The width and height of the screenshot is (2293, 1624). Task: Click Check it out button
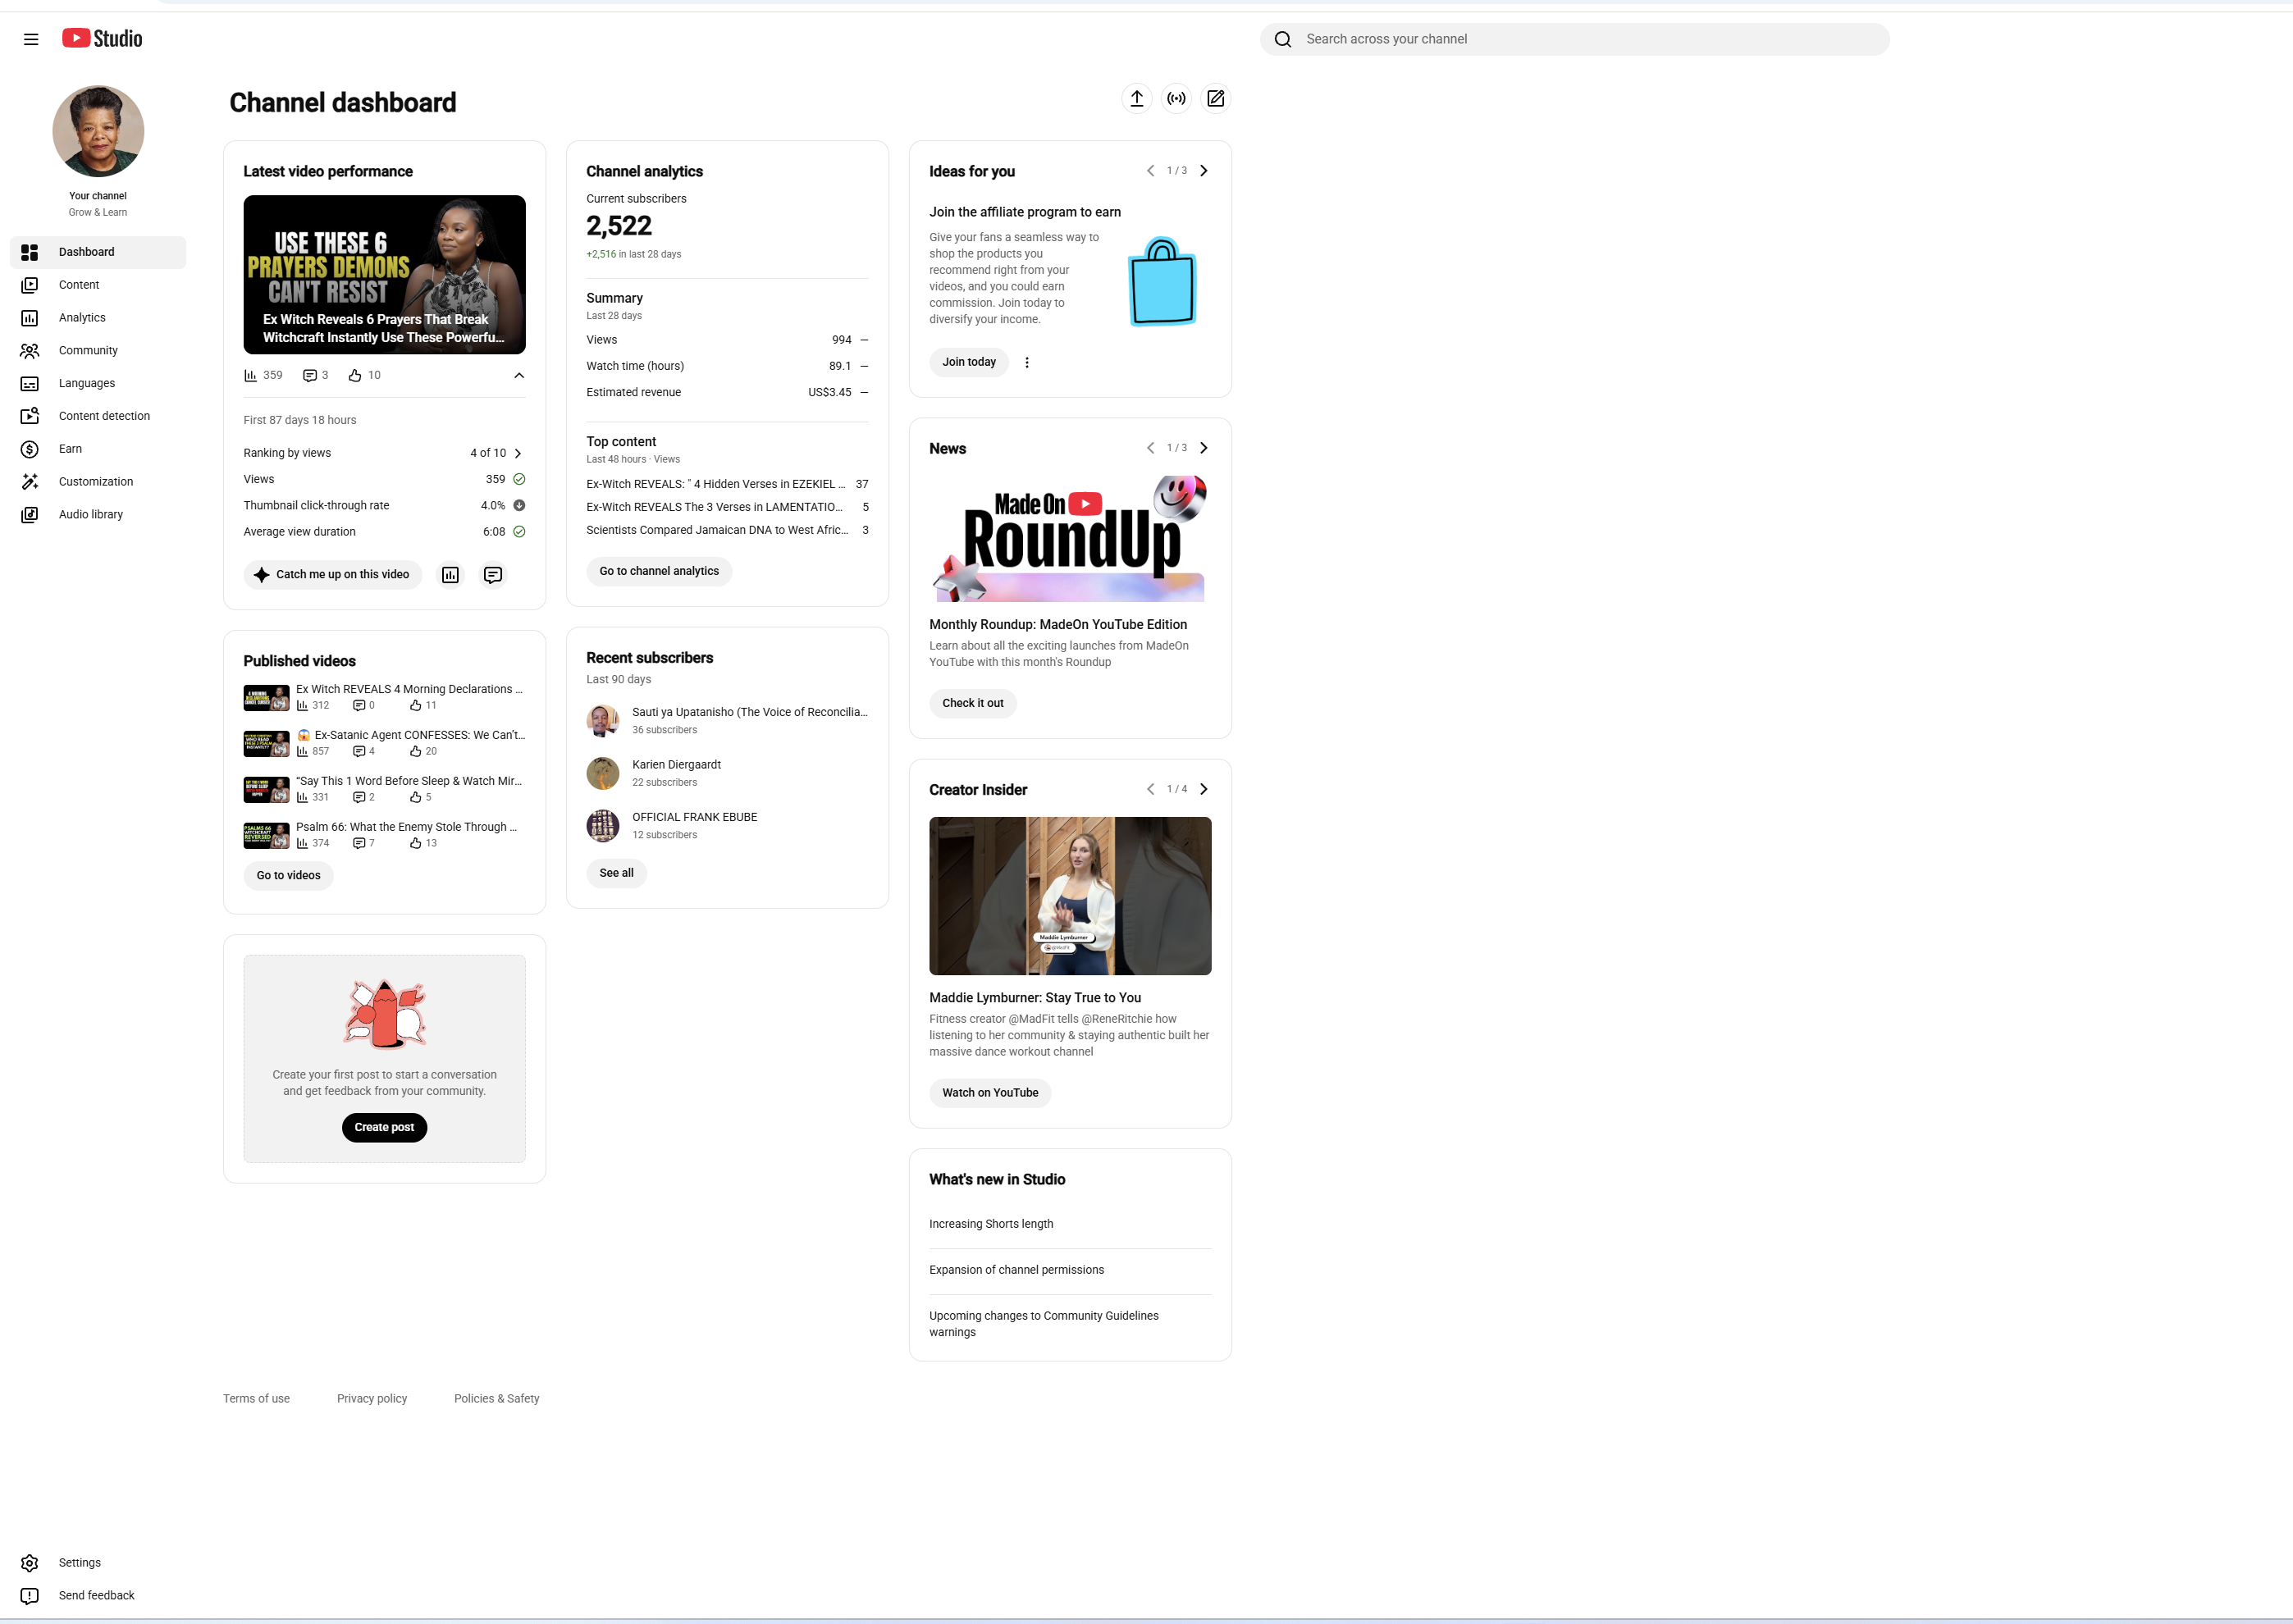pos(972,703)
